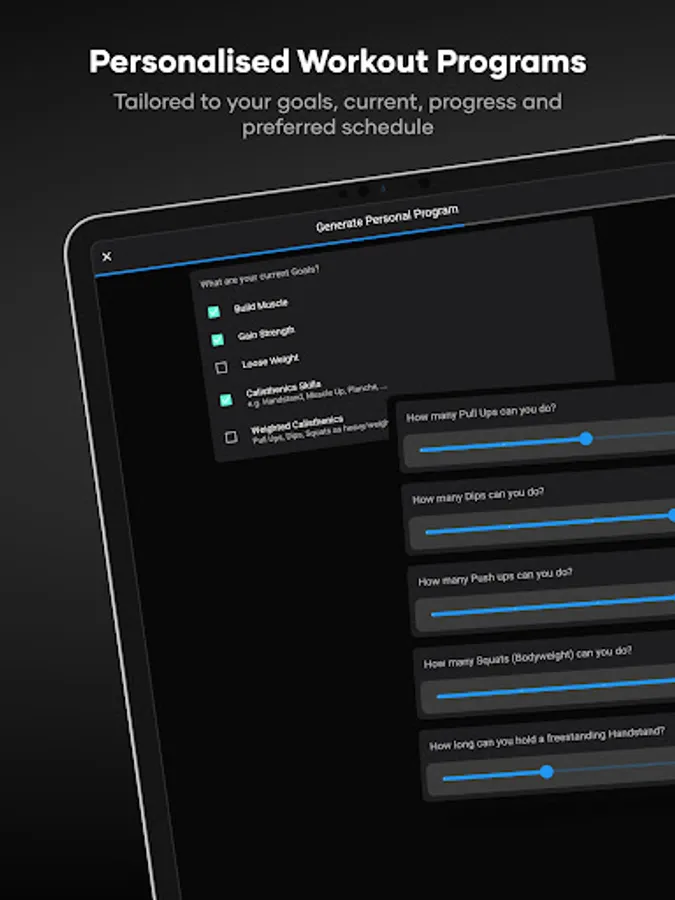
Task: Click 'How many Dips can you do?' label
Action: (x=478, y=495)
